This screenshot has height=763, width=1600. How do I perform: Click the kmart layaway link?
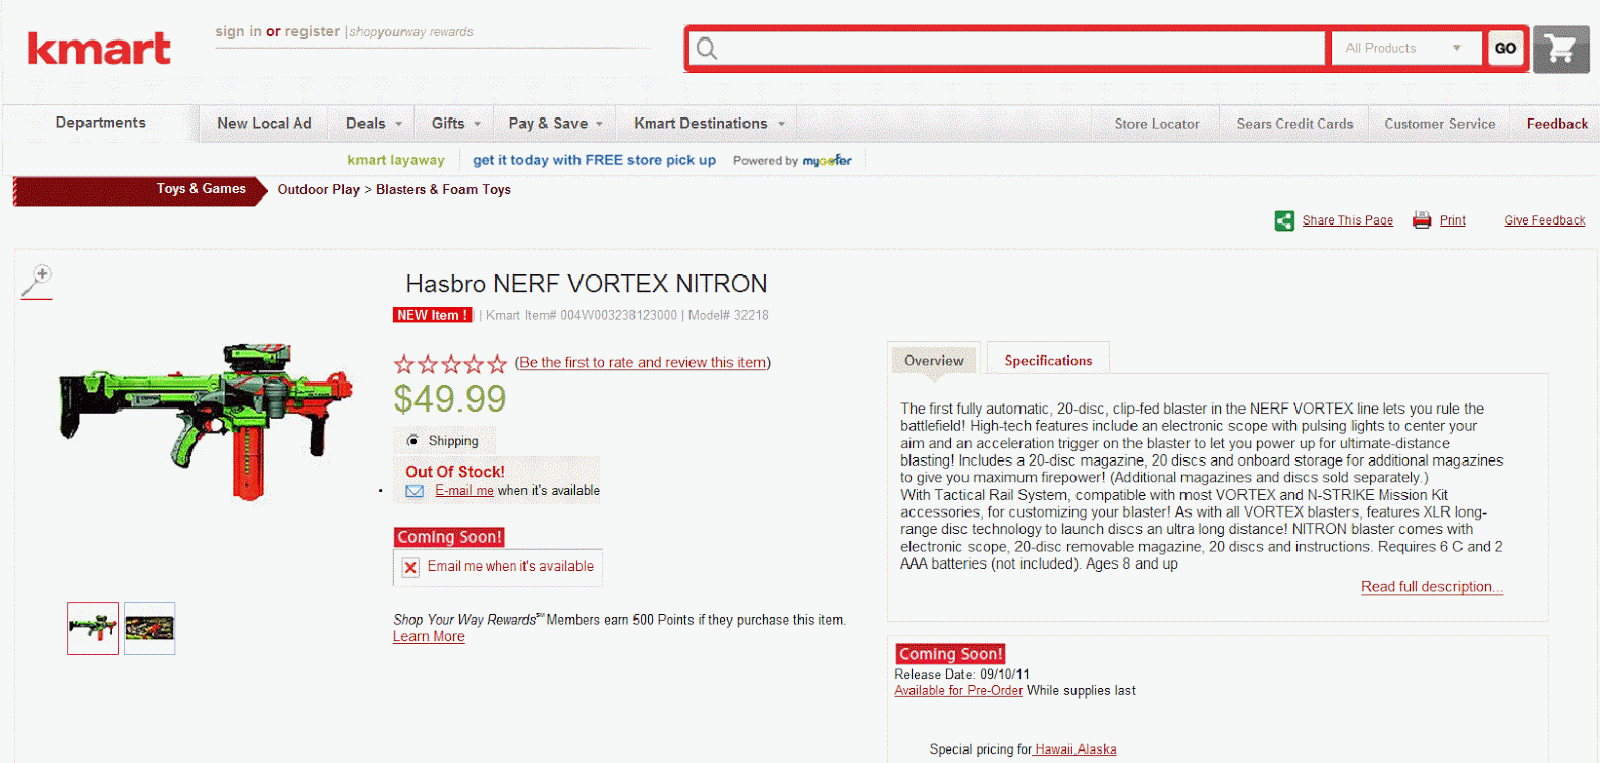point(396,160)
